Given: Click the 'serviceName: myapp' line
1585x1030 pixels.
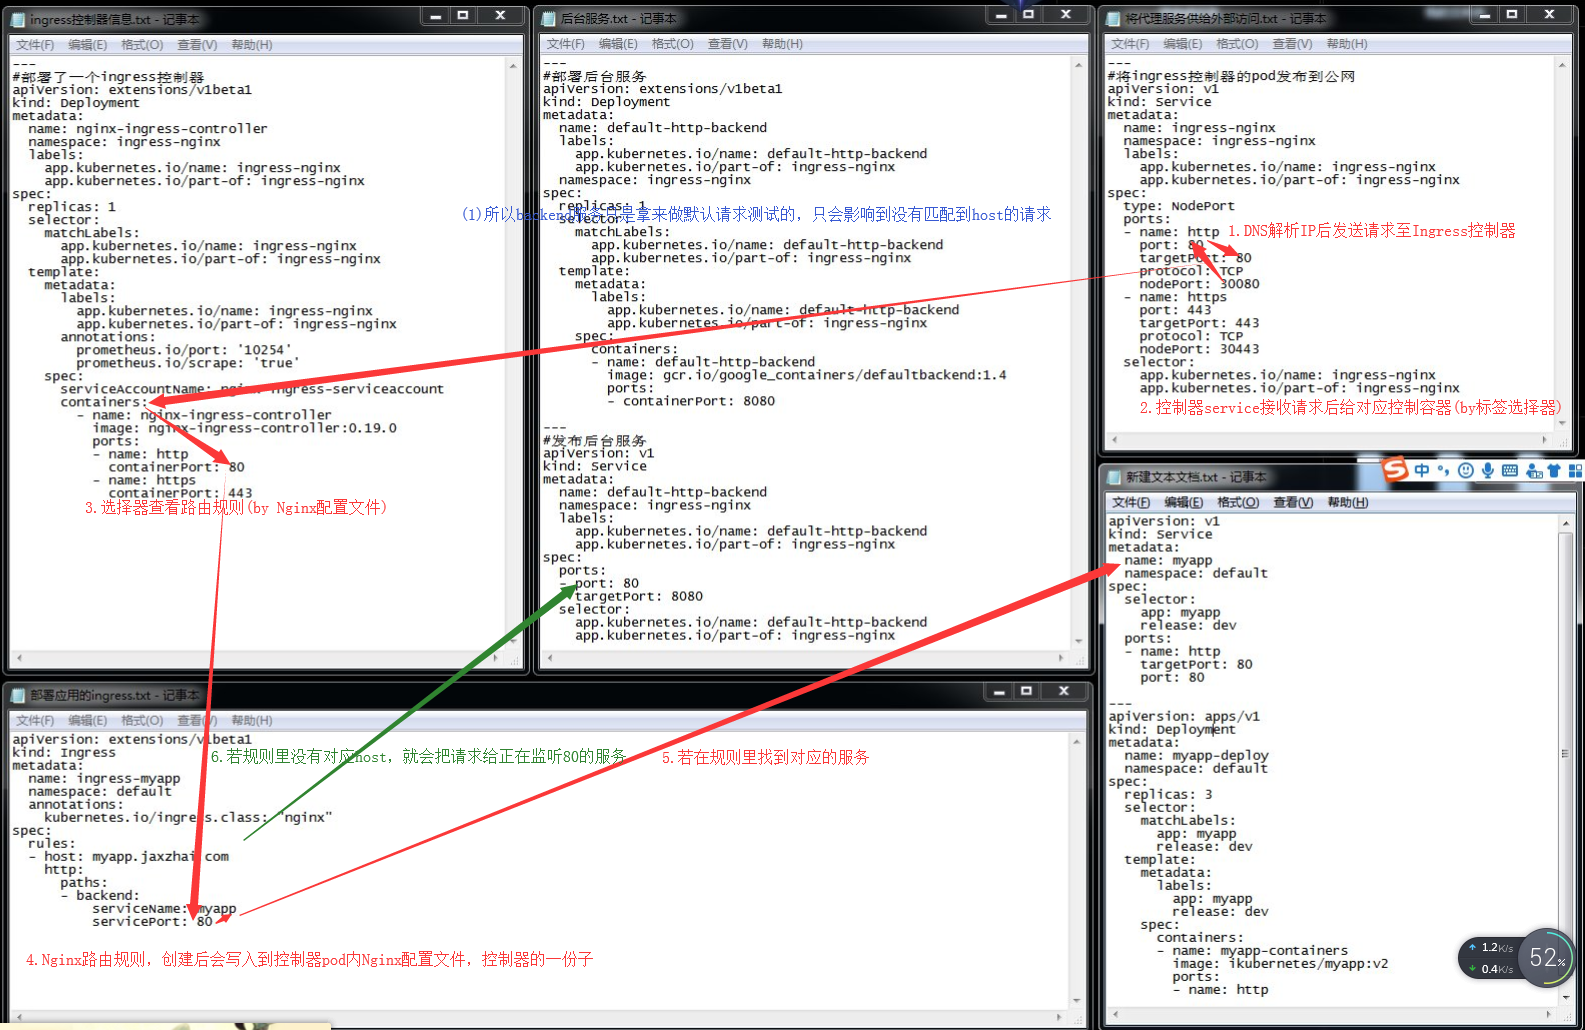Looking at the screenshot, I should click(x=164, y=909).
